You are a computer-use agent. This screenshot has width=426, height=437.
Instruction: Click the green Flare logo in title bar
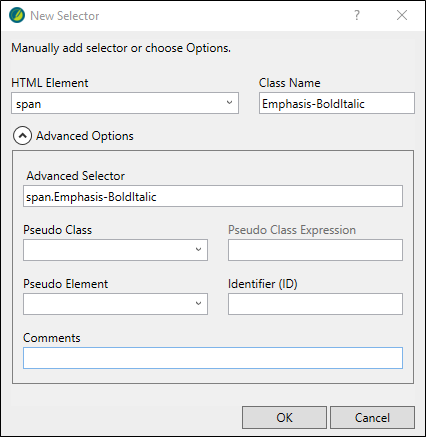click(17, 15)
